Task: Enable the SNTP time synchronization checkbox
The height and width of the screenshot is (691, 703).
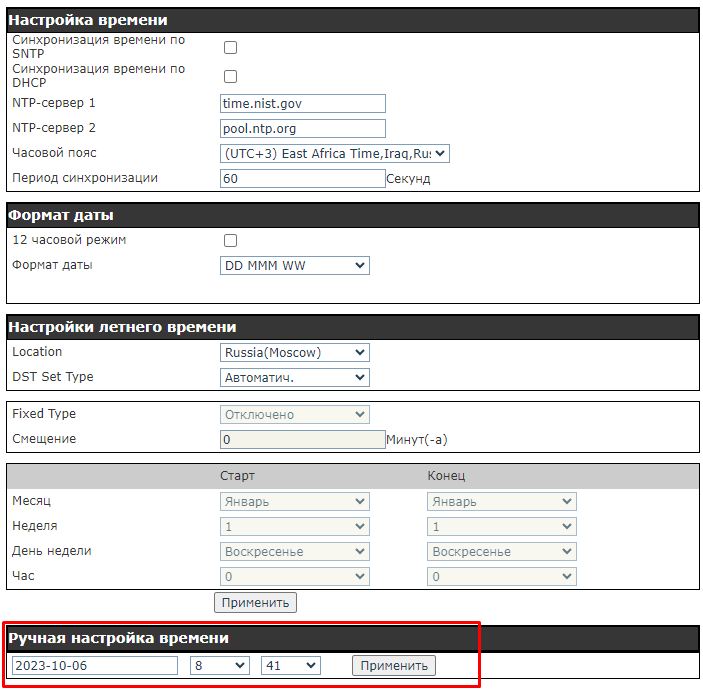Action: (x=230, y=47)
